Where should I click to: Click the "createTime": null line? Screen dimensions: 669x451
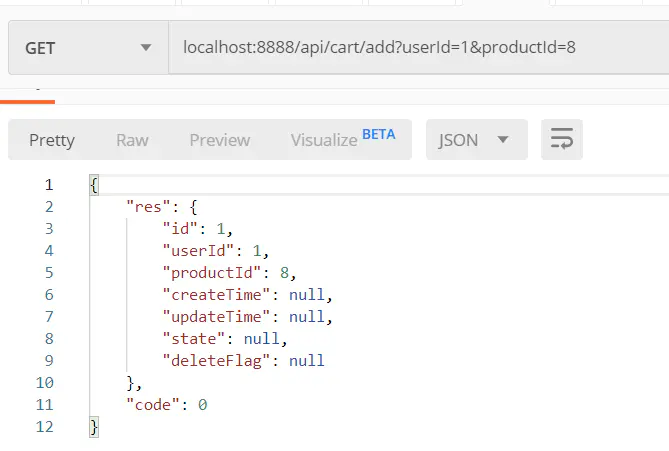247,295
